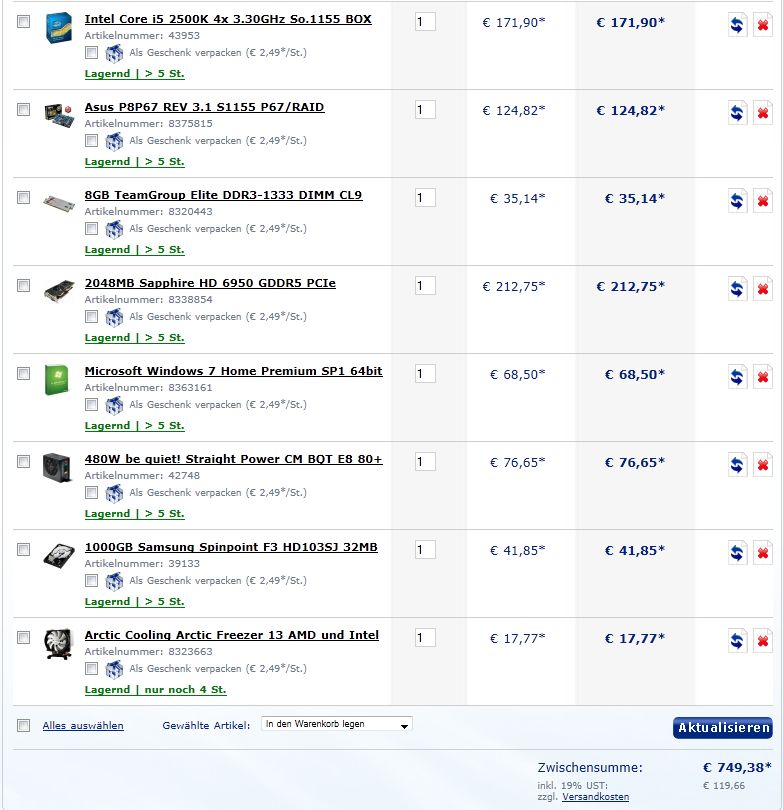This screenshot has width=783, height=810.
Task: Click the Arctic Freezer 13 product thumbnail
Action: (x=58, y=643)
